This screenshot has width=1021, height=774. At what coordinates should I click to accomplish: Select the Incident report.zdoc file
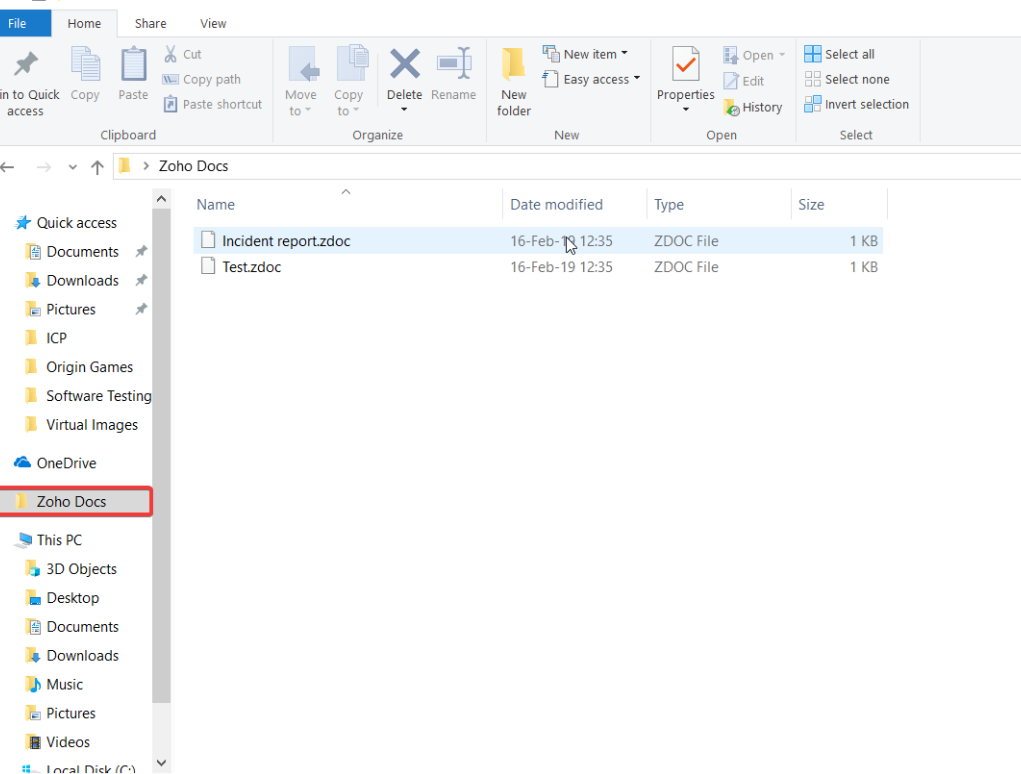click(538, 241)
